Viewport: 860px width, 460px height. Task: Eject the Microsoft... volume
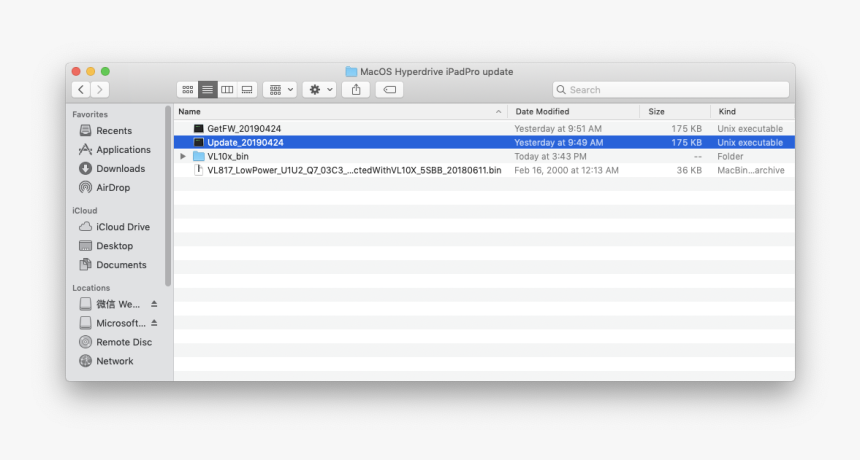pyautogui.click(x=154, y=323)
